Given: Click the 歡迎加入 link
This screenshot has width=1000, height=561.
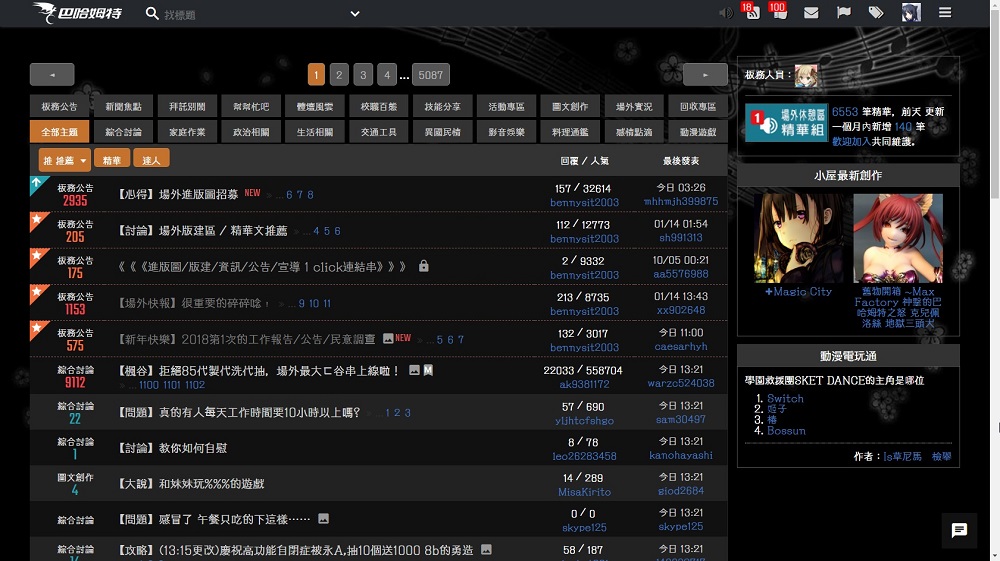Looking at the screenshot, I should (x=851, y=142).
